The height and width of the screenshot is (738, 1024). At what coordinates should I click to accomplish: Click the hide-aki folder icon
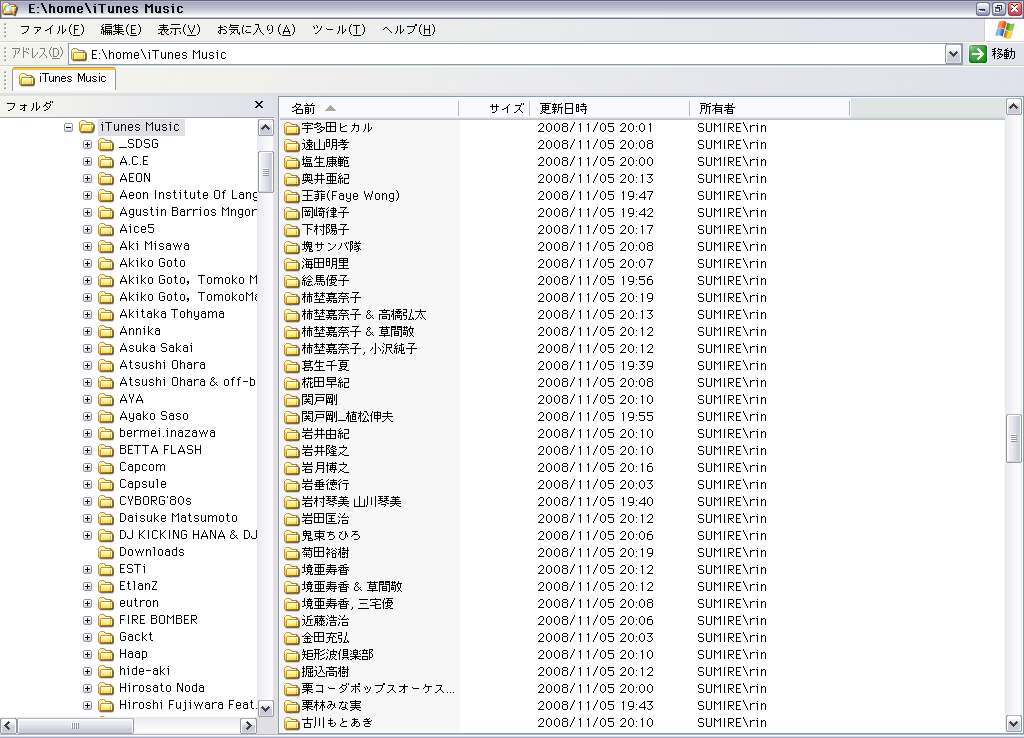106,671
